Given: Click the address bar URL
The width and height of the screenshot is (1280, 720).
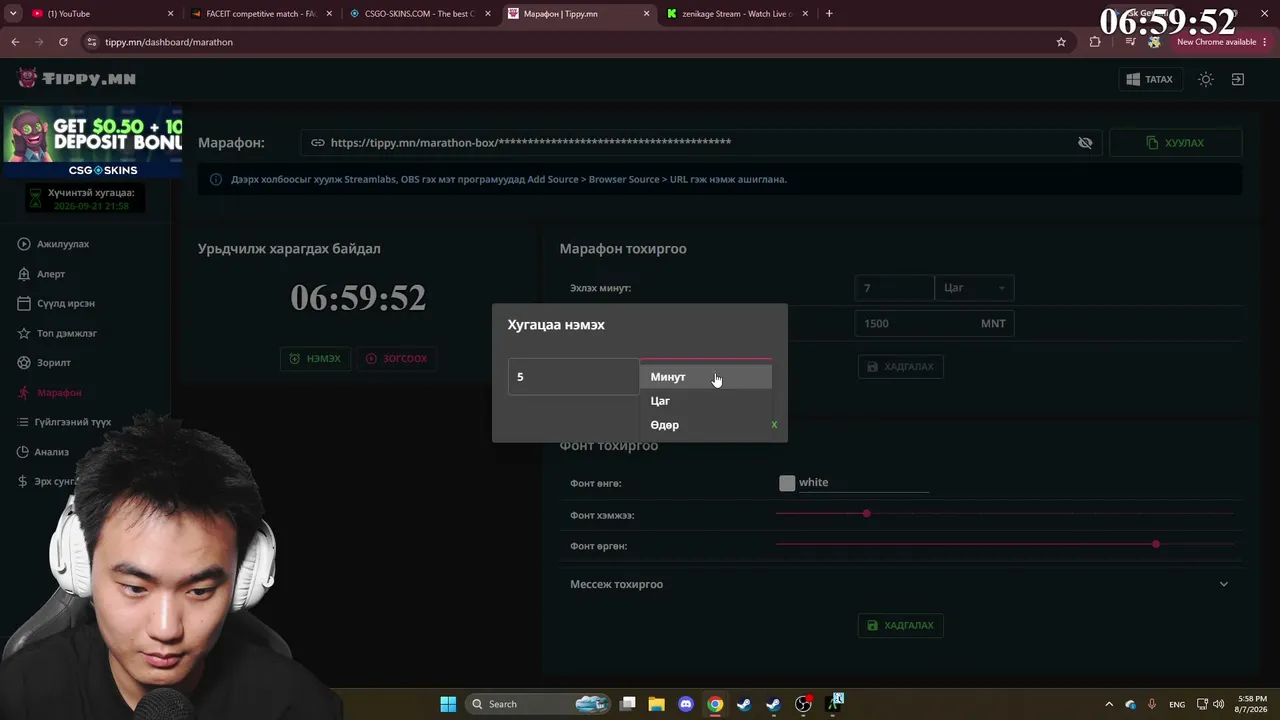Looking at the screenshot, I should coord(169,42).
